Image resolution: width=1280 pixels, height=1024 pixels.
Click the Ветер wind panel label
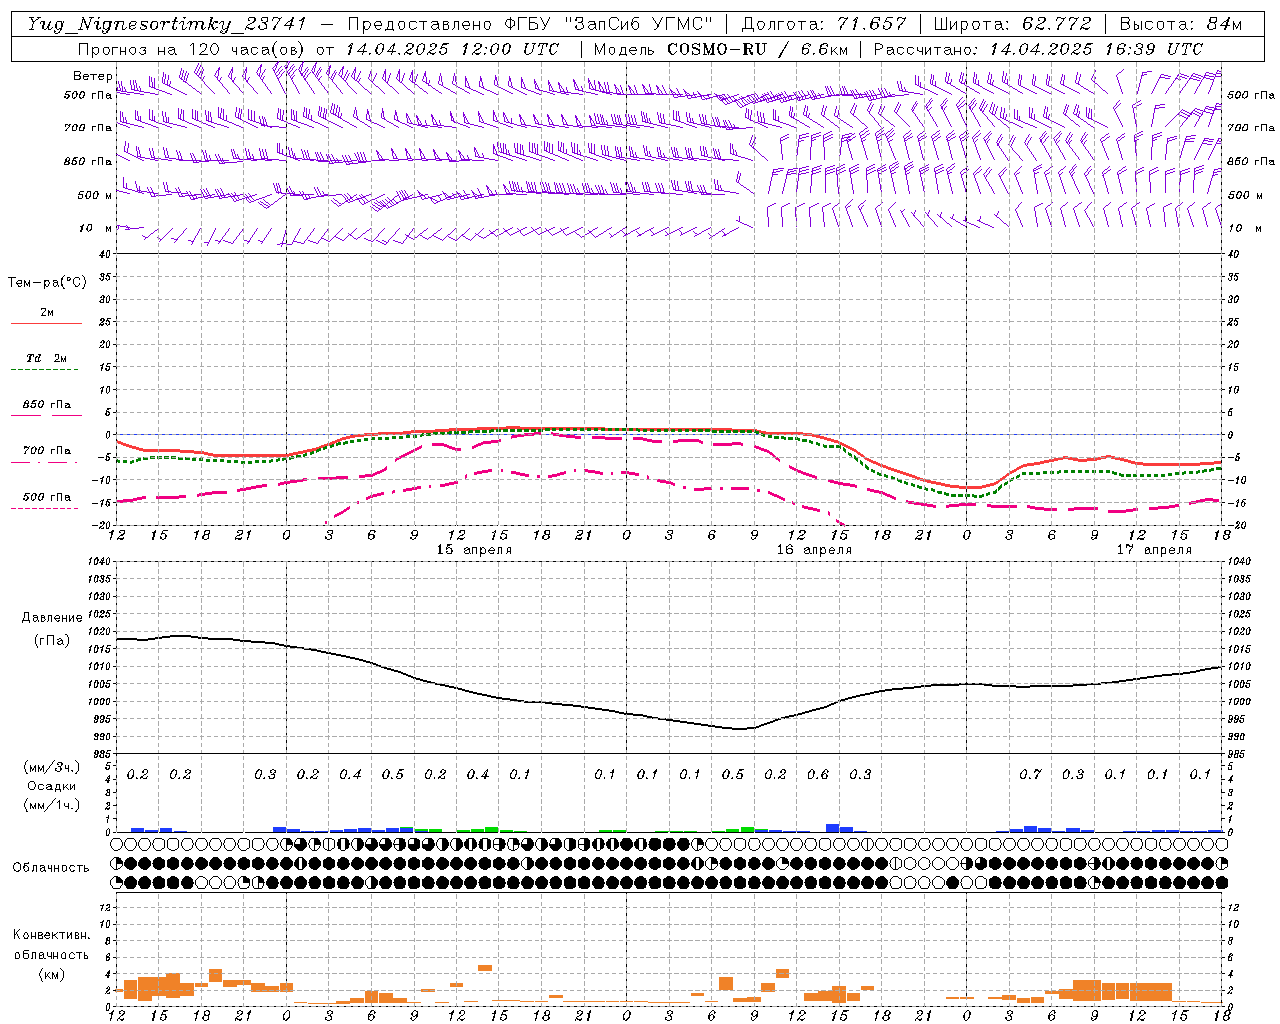point(92,76)
